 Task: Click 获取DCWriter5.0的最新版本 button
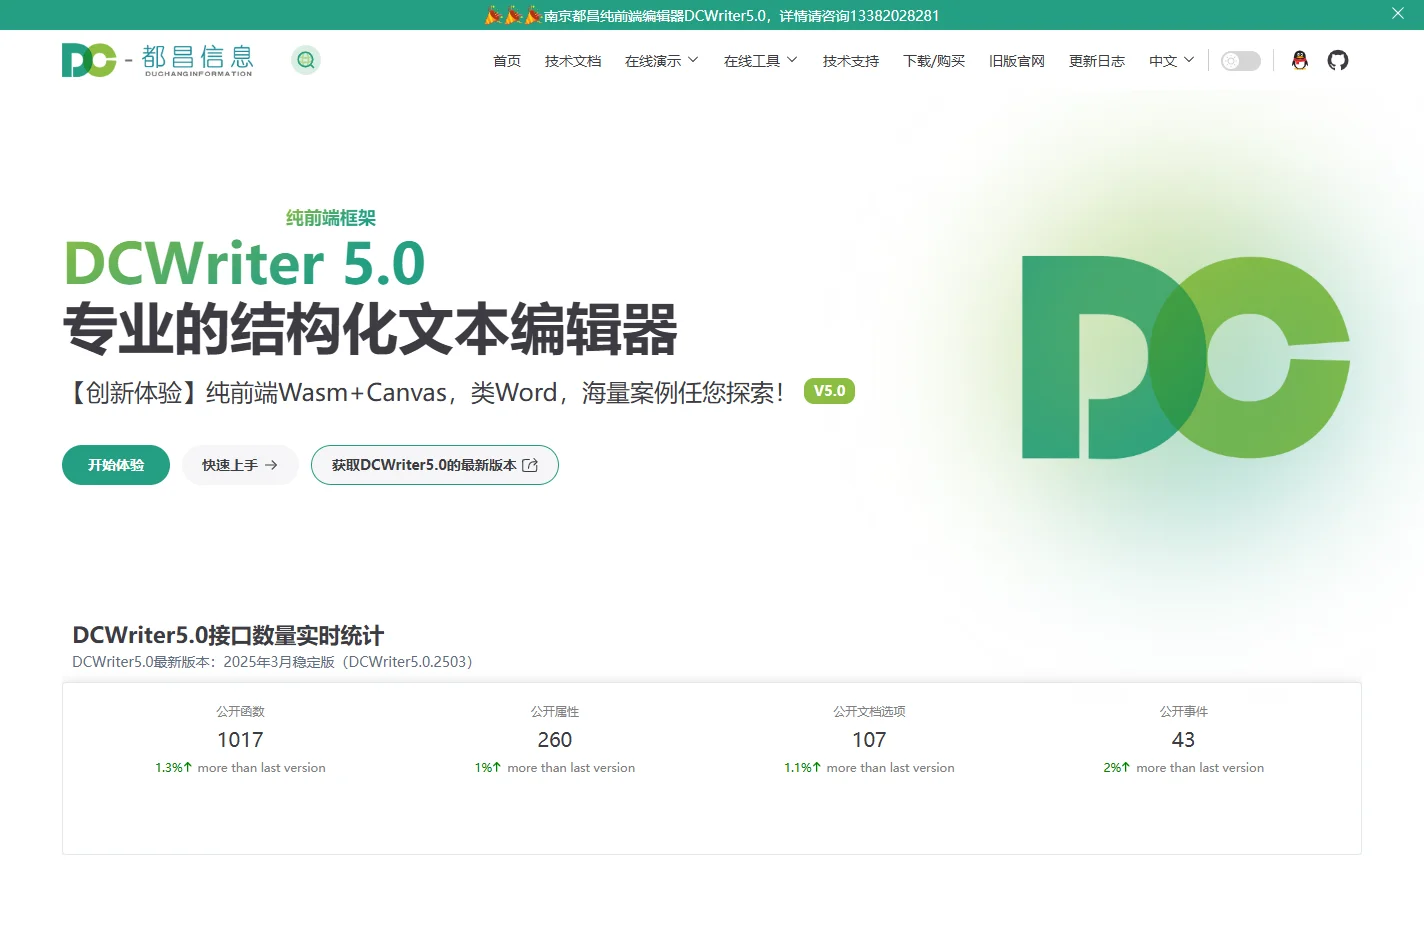click(x=435, y=465)
